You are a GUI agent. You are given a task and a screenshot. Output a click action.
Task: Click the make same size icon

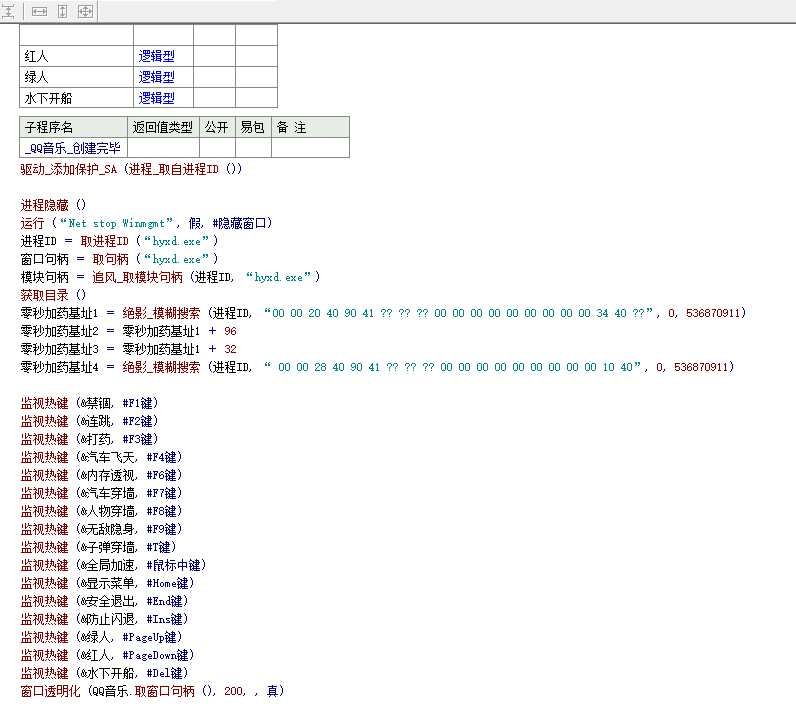[x=85, y=11]
